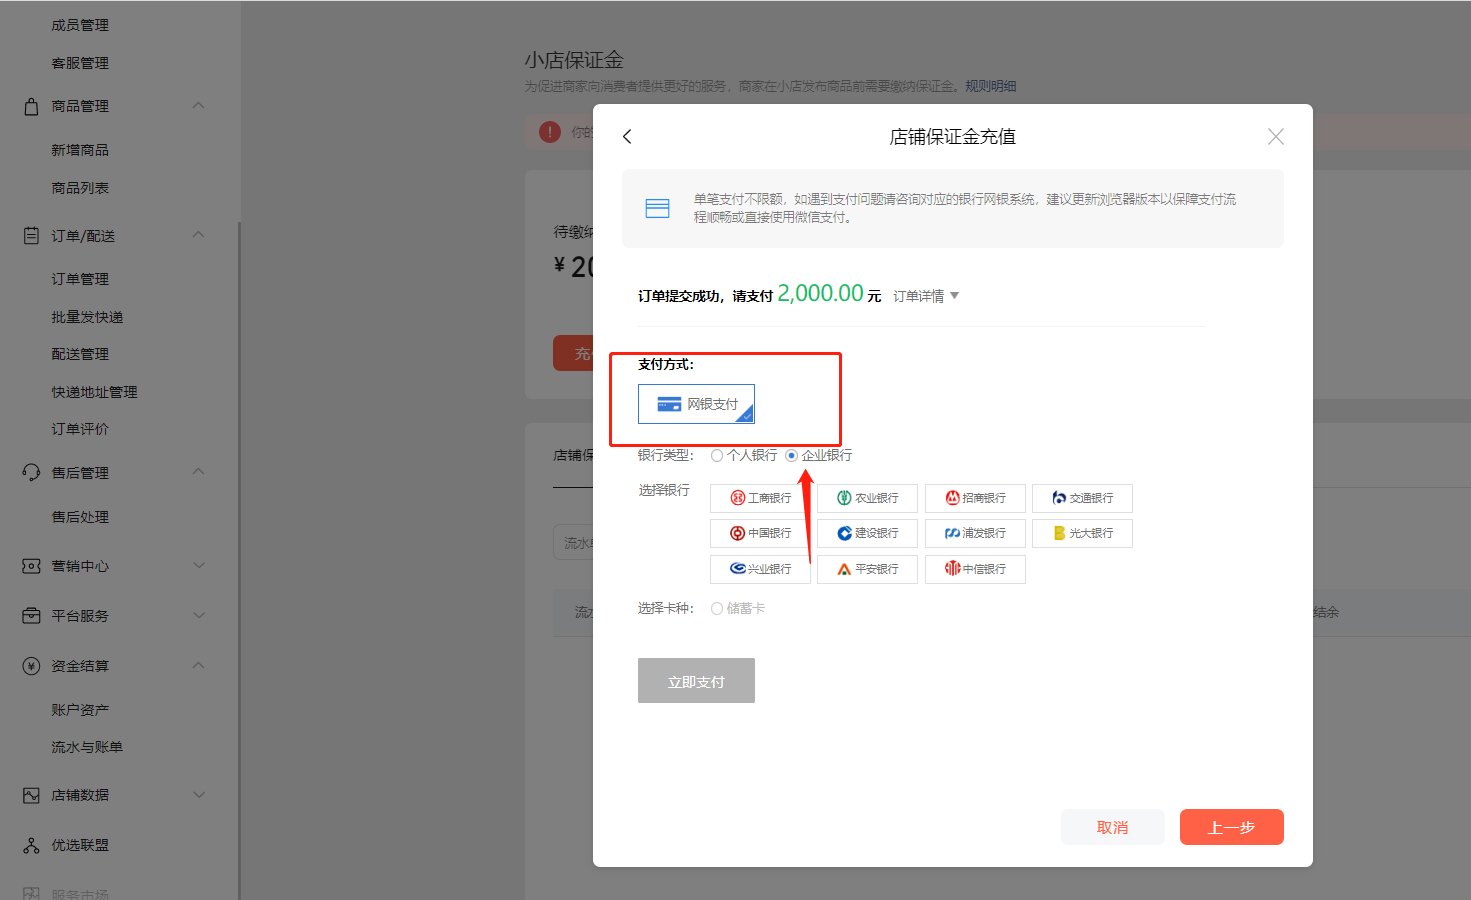Image resolution: width=1471 pixels, height=900 pixels.
Task: Select the 个人银行 radio option
Action: [717, 456]
